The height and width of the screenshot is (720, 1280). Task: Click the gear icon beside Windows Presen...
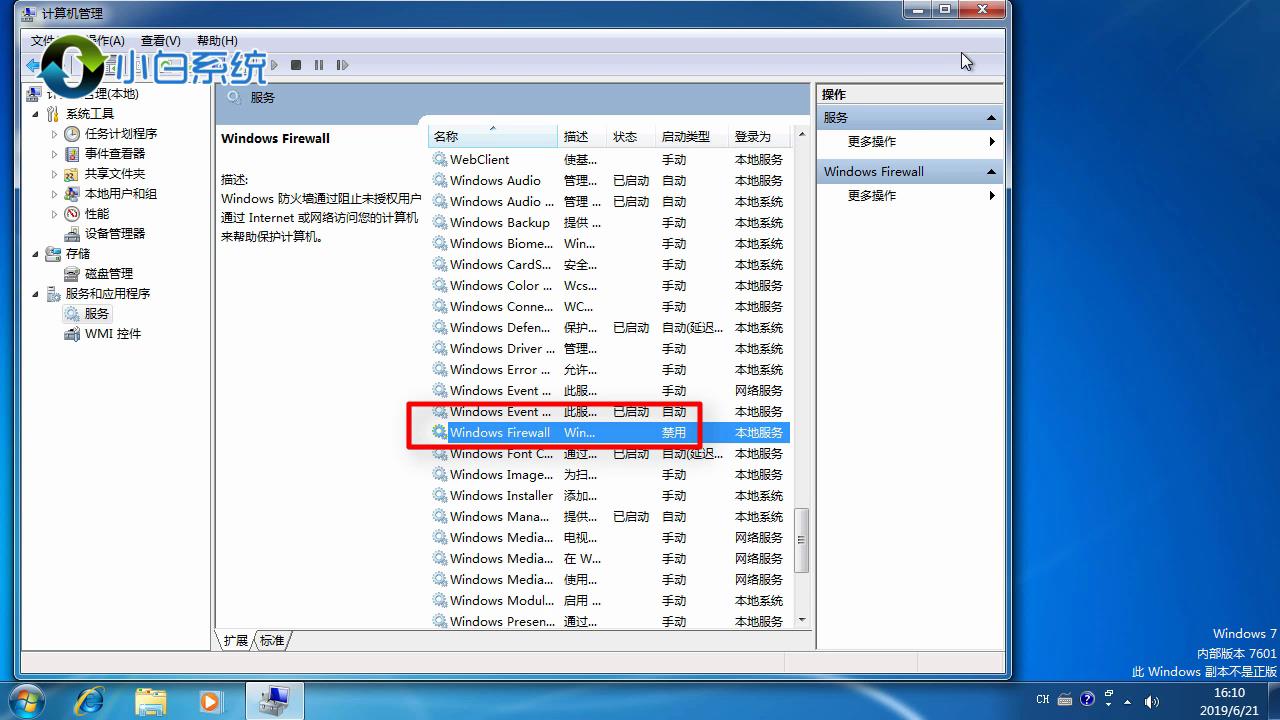pos(439,621)
